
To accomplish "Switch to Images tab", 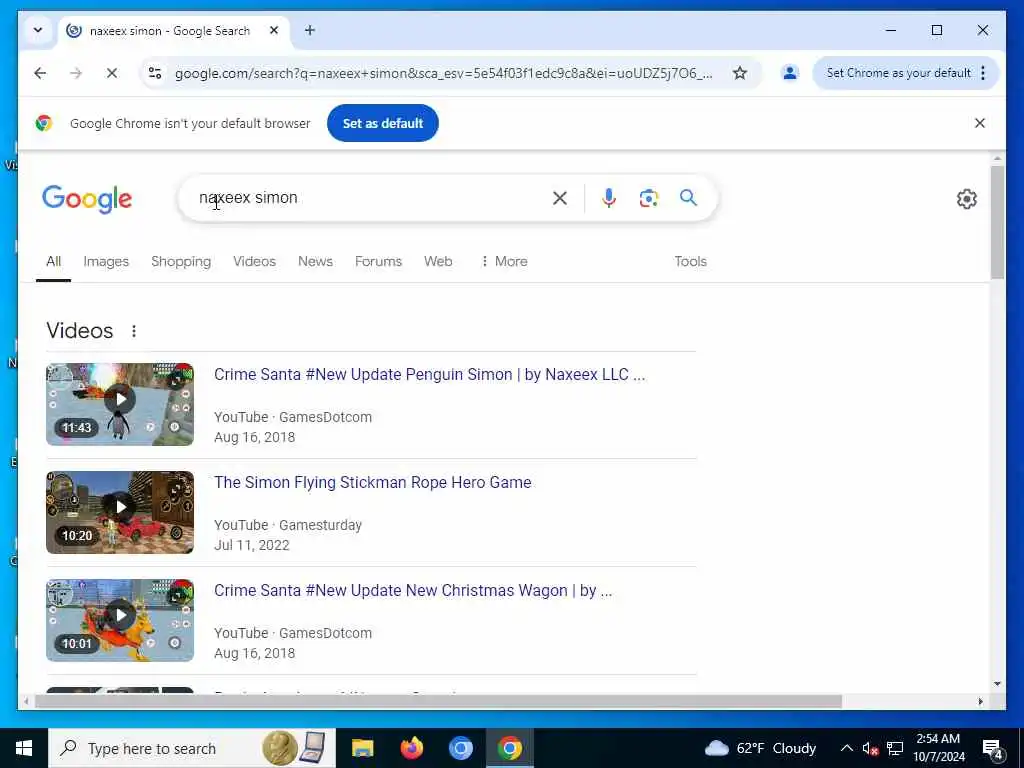I will click(x=106, y=261).
